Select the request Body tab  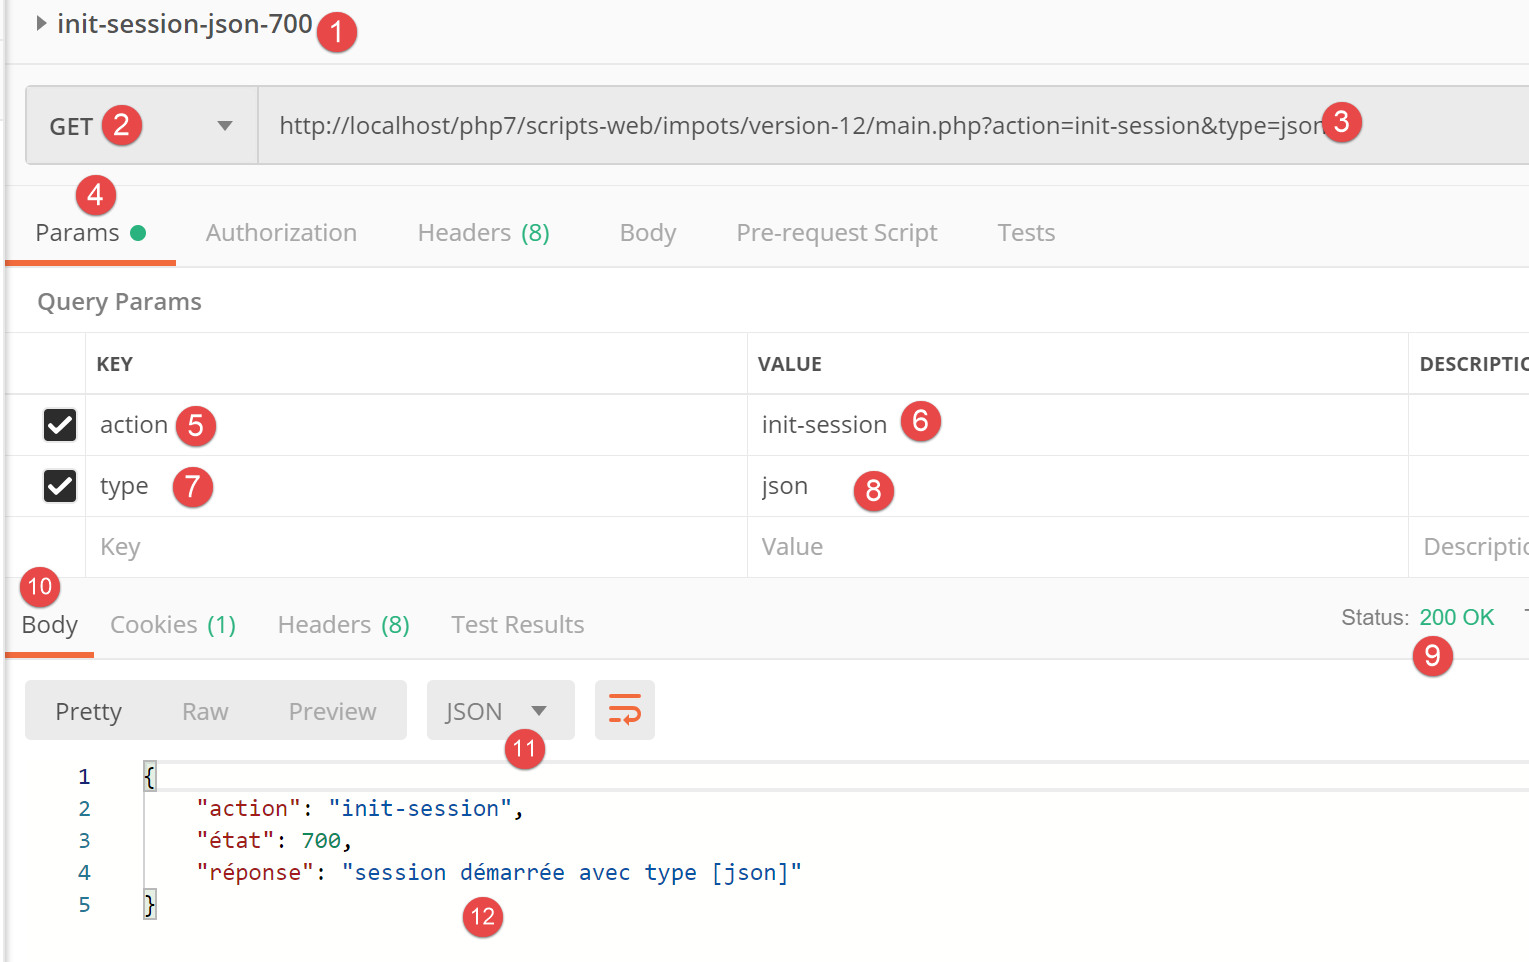click(x=648, y=233)
